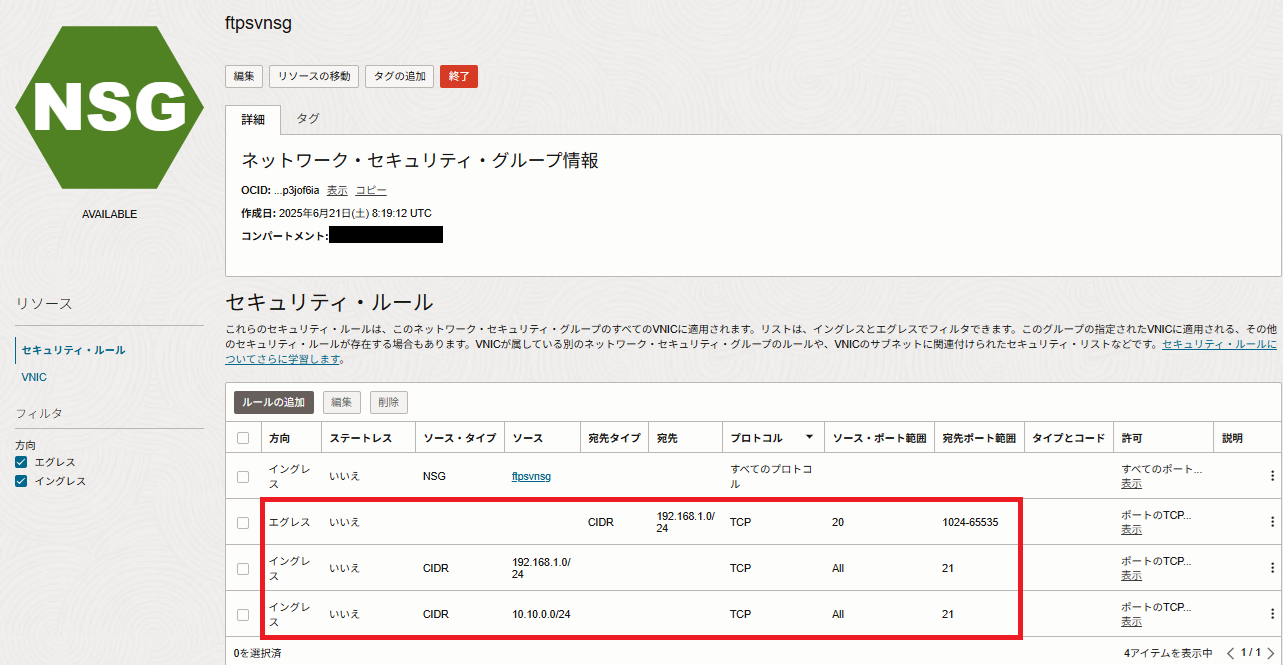Click the 0を選択済 selection status

[257, 653]
